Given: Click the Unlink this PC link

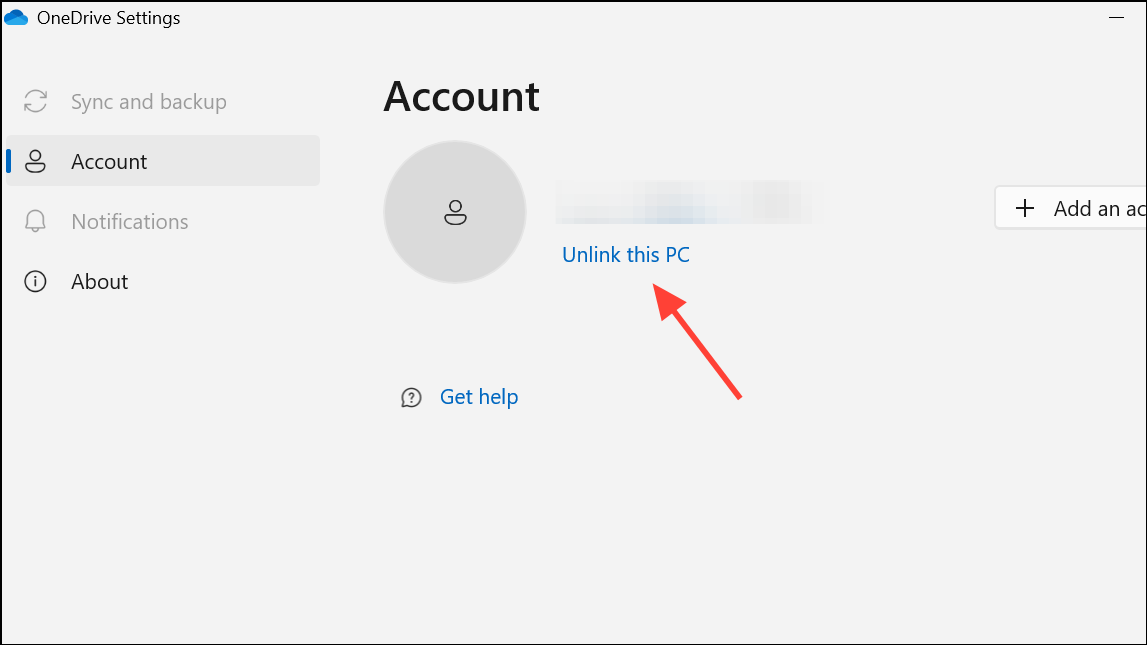Looking at the screenshot, I should tap(625, 254).
